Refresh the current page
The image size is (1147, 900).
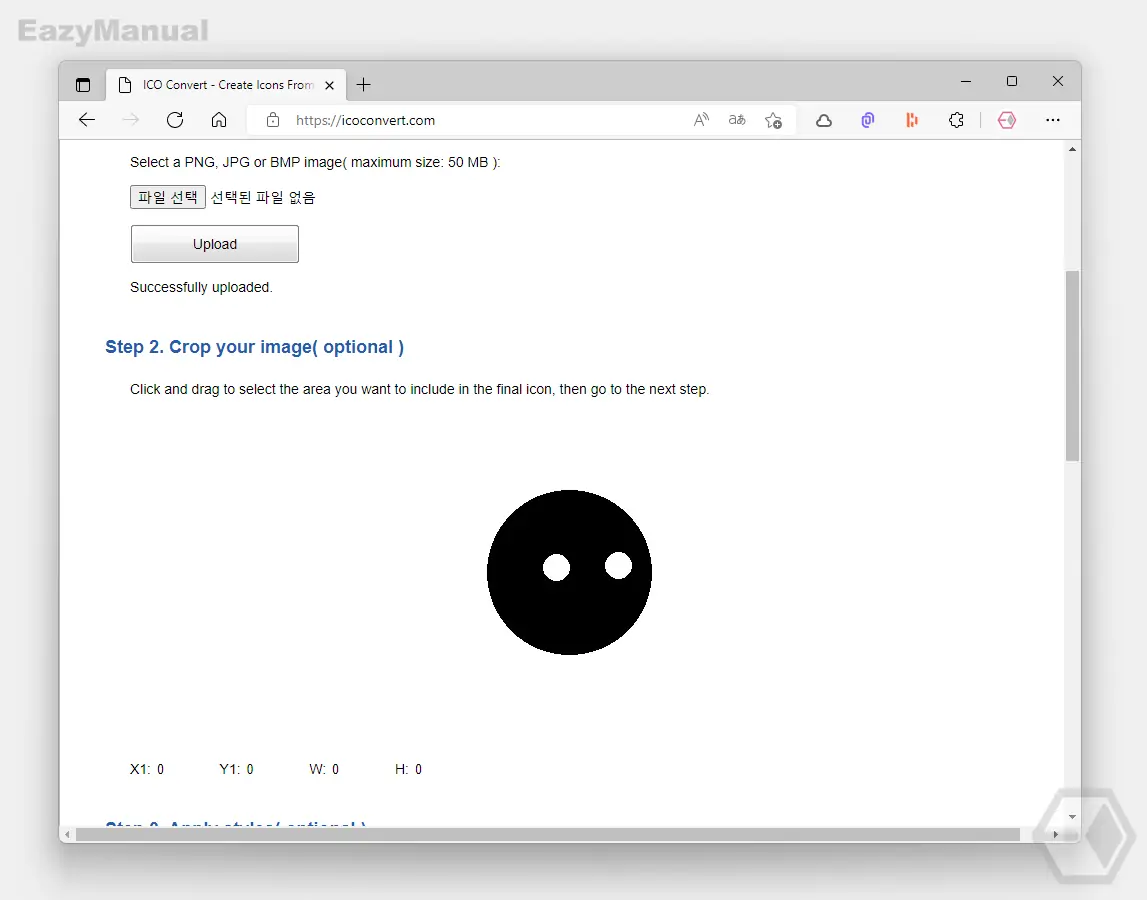[x=175, y=120]
